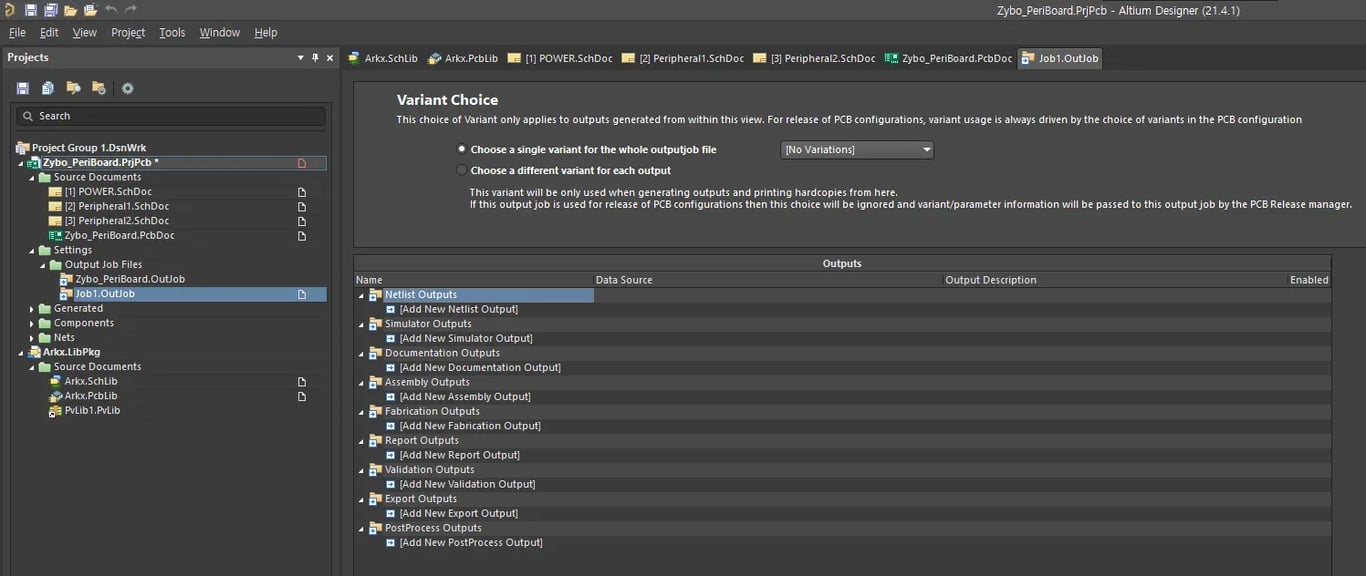Click the Save icon in the title bar

pyautogui.click(x=30, y=10)
